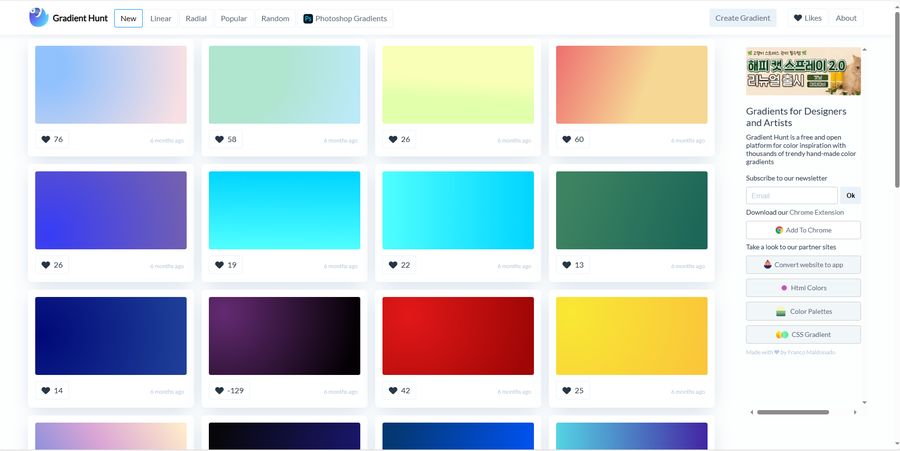900x451 pixels.
Task: Like the gradient with 58 likes
Action: 226,139
